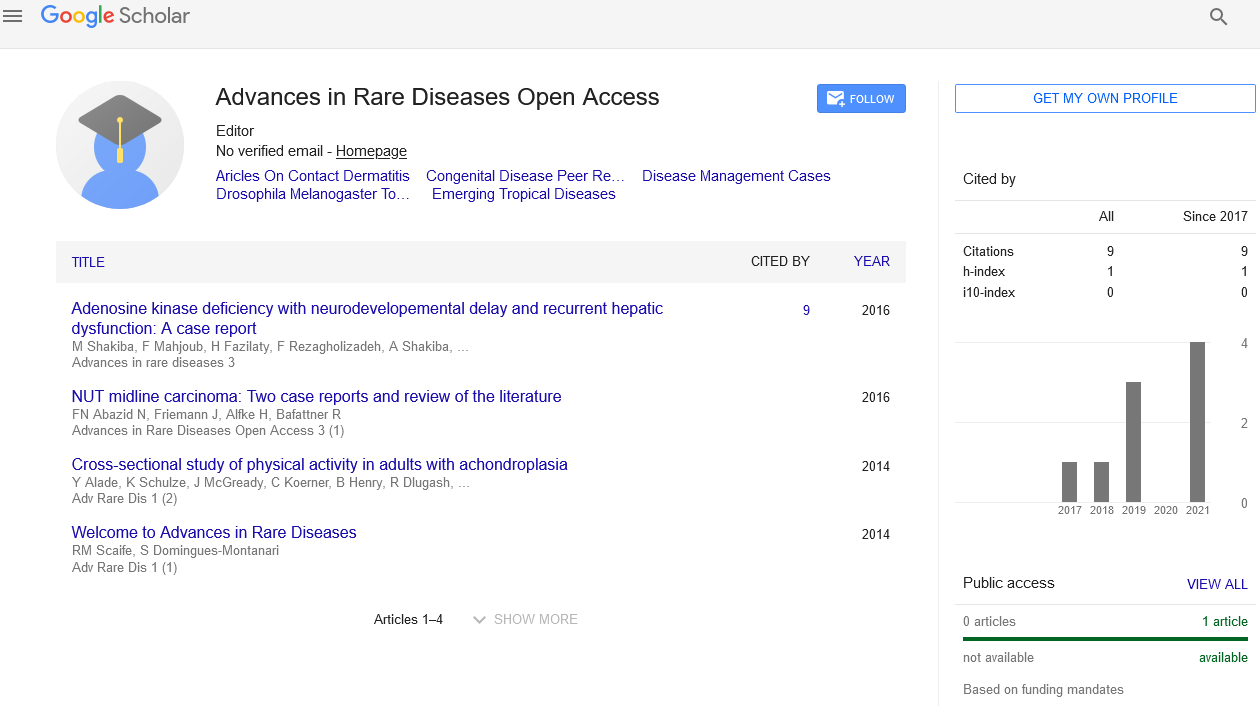Open the hamburger menu icon
This screenshot has width=1260, height=710.
click(13, 16)
